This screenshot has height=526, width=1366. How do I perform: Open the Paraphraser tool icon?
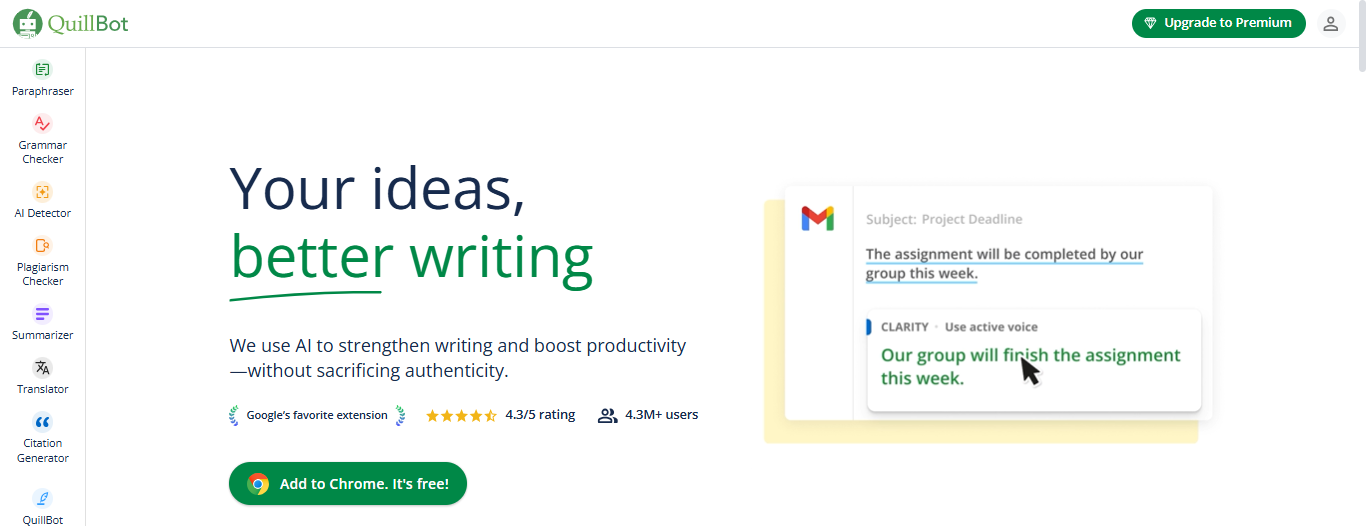[42, 70]
